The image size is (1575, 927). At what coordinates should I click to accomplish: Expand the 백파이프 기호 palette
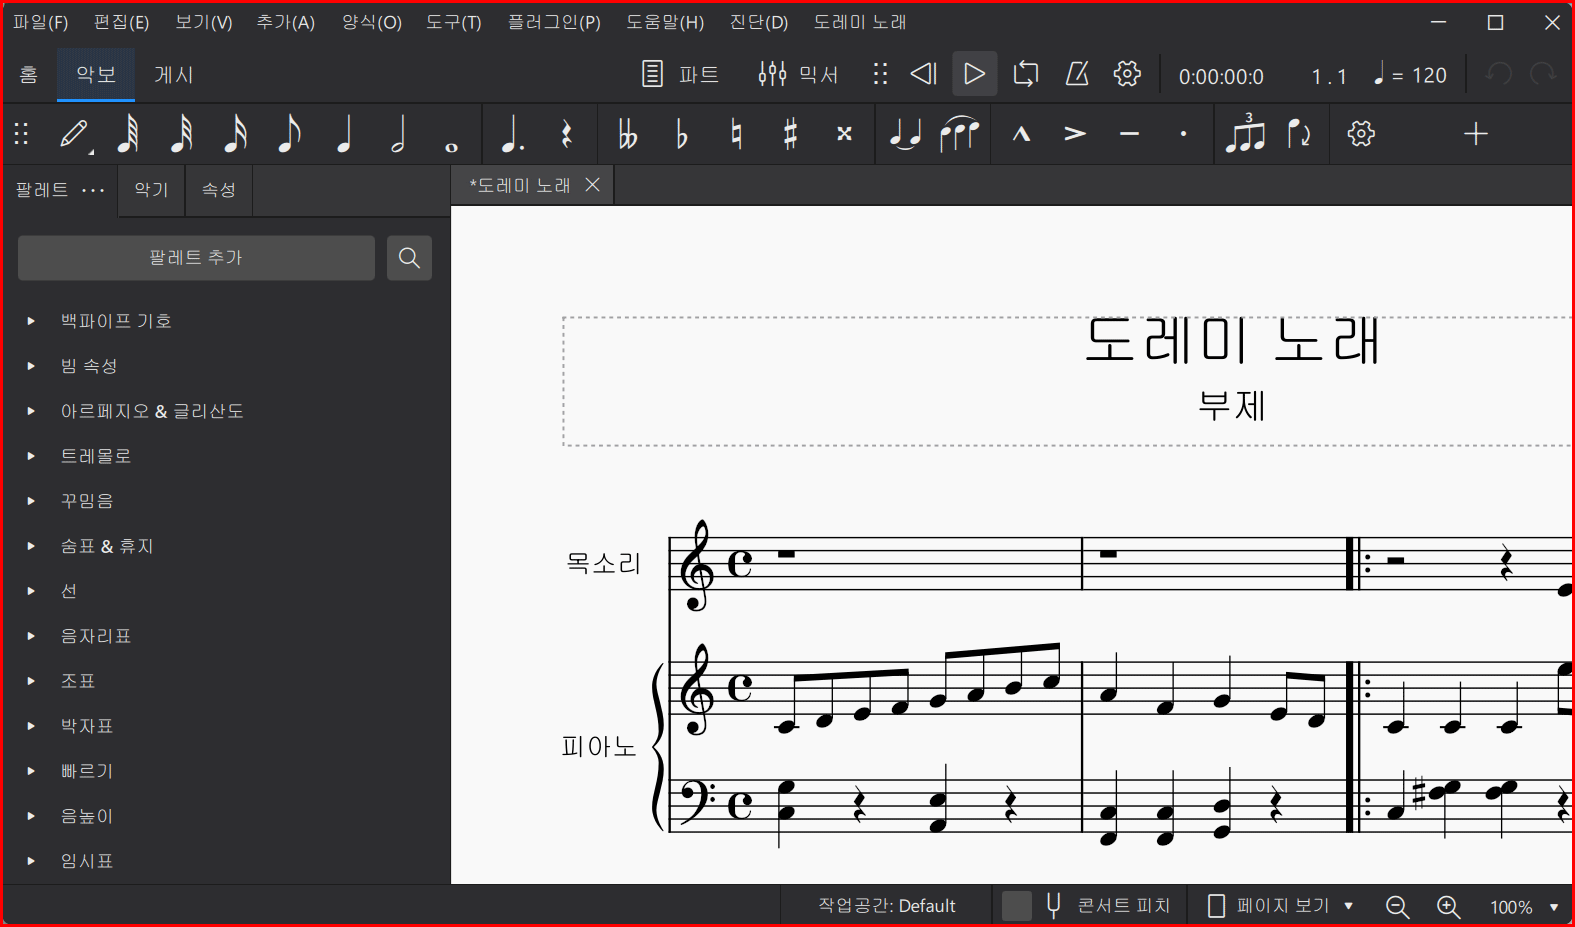[31, 321]
